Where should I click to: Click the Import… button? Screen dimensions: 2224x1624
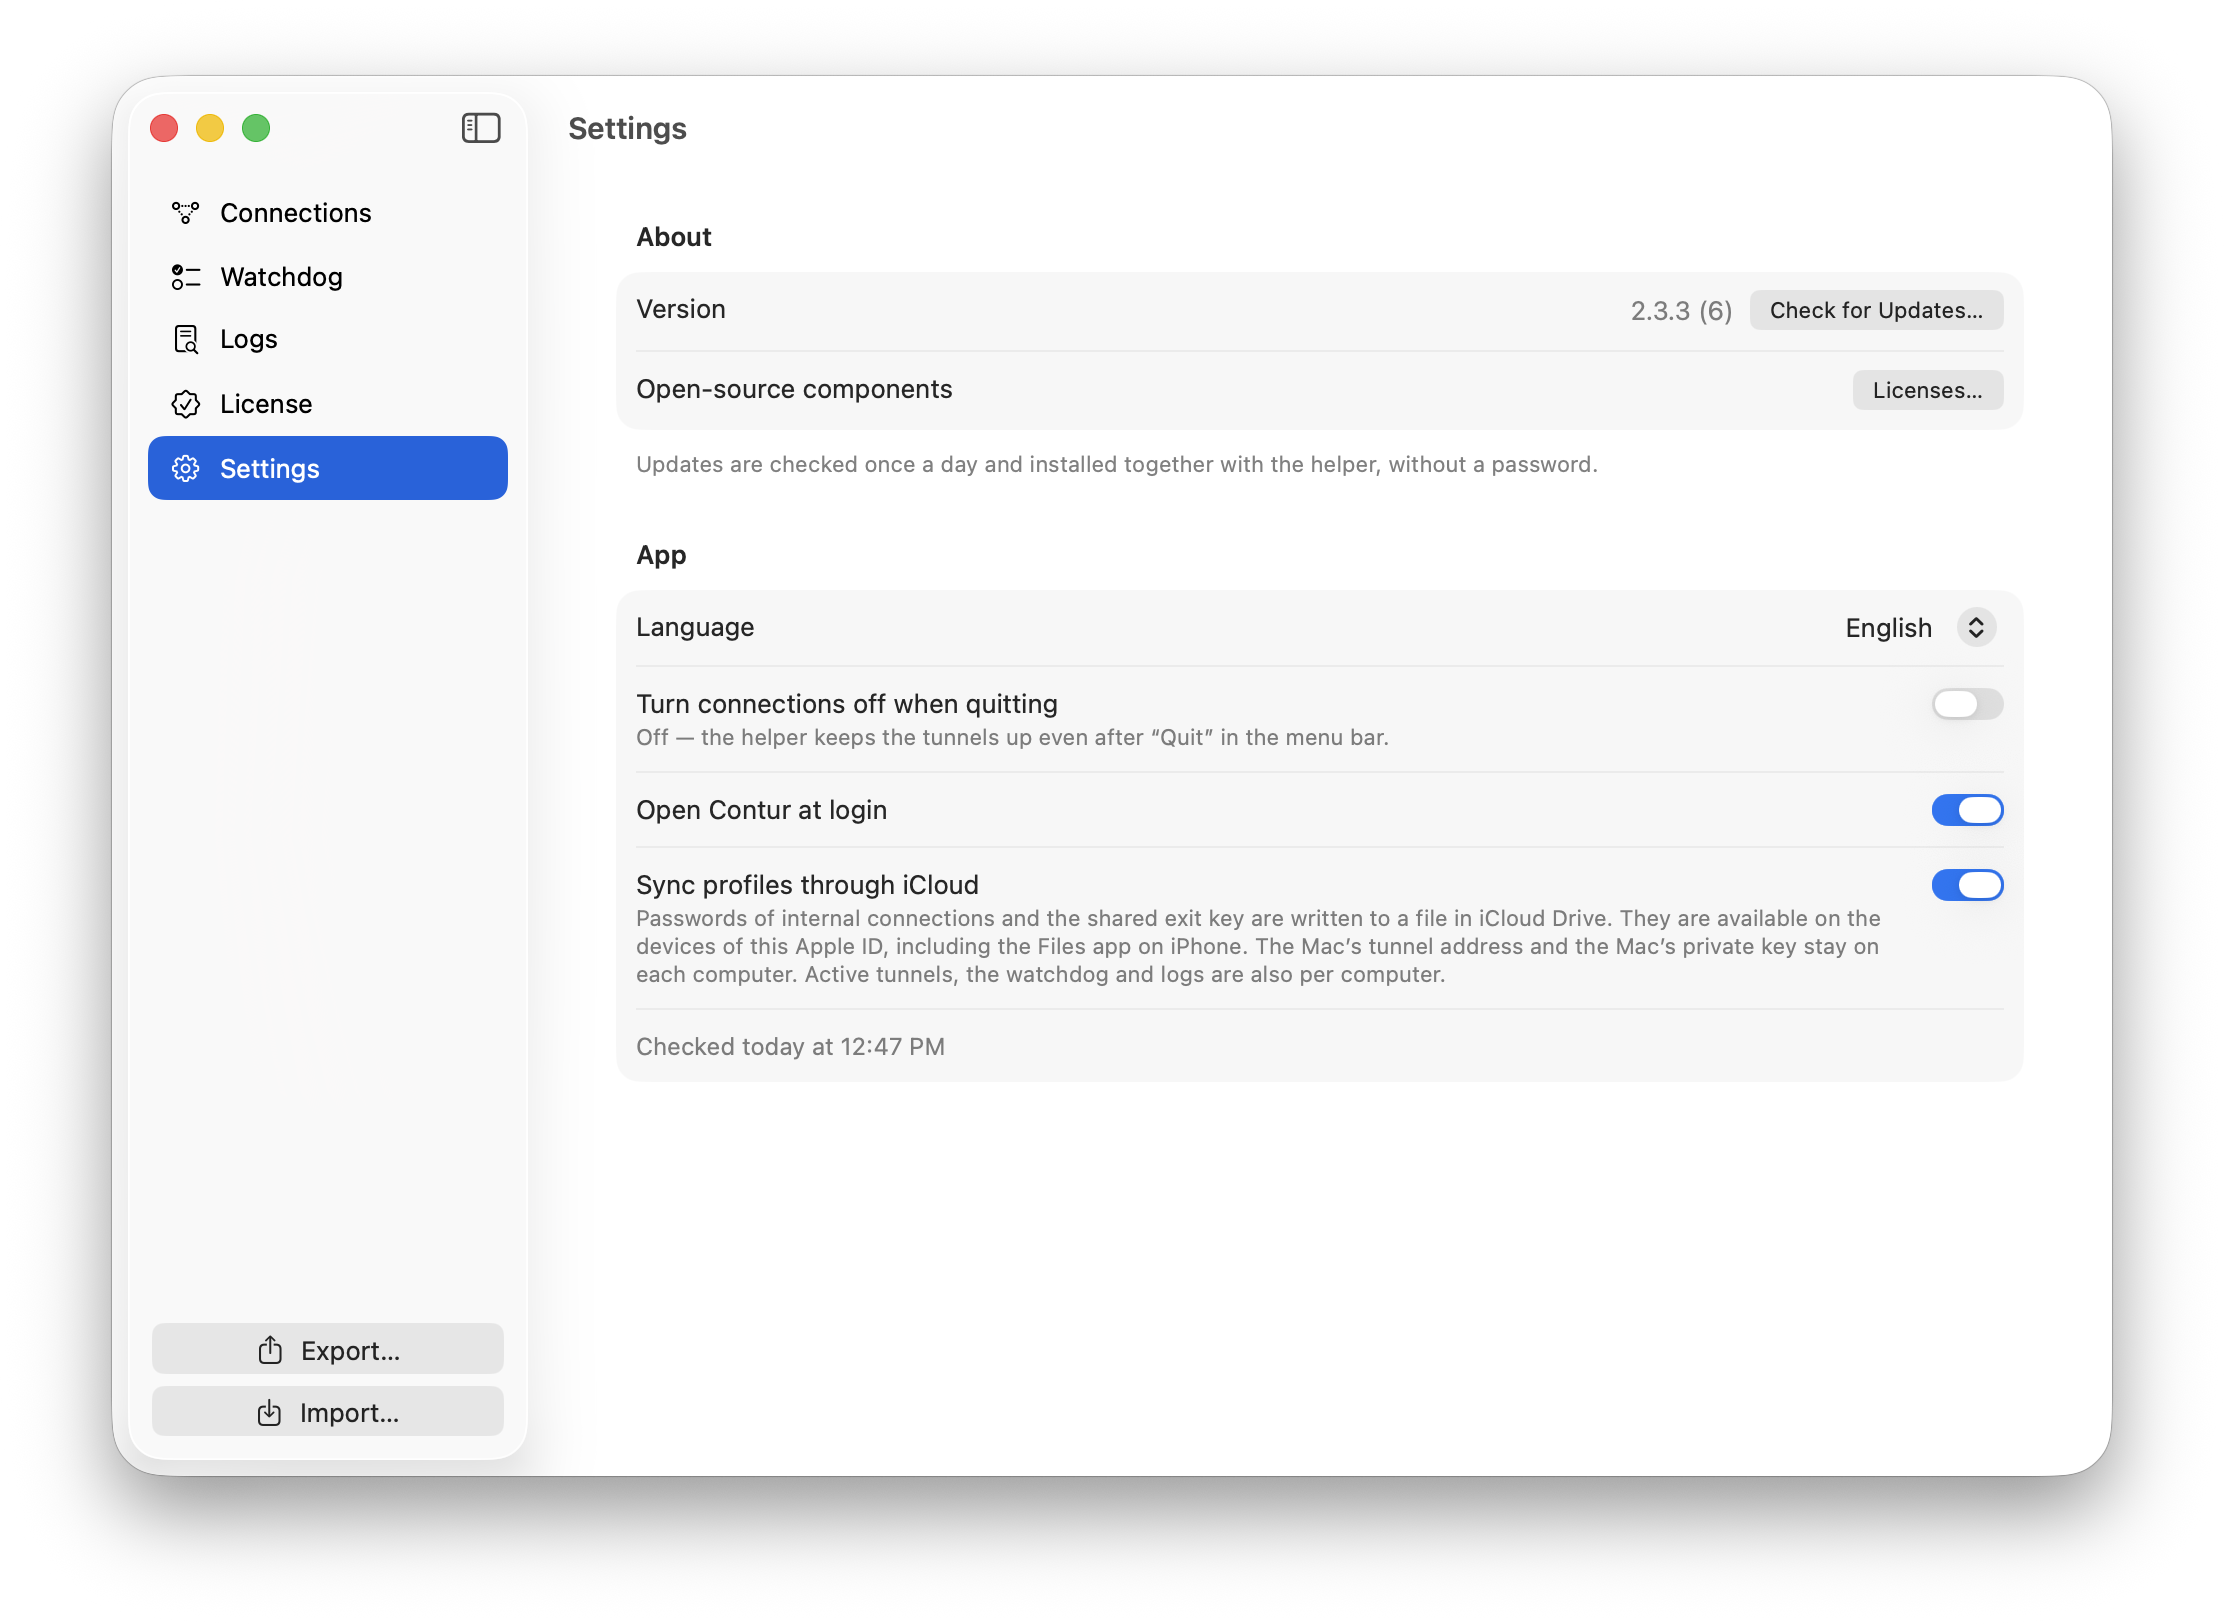coord(328,1413)
